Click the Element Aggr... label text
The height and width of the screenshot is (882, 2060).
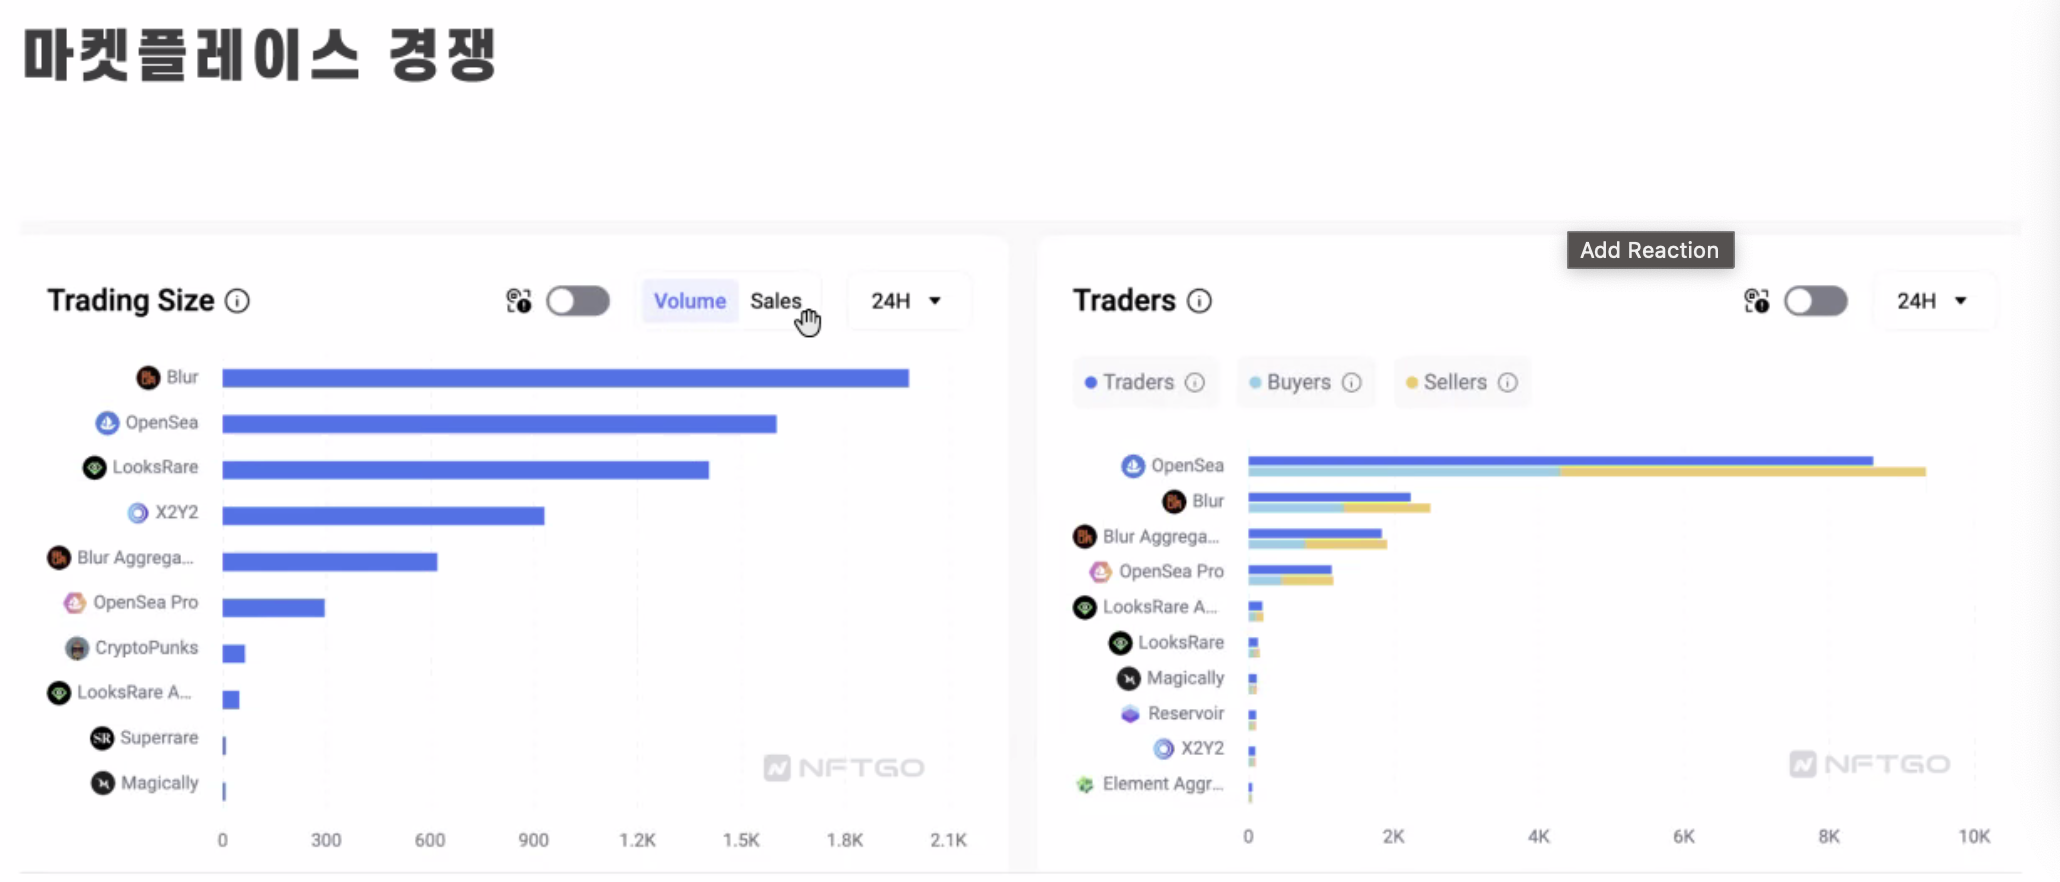(1163, 785)
